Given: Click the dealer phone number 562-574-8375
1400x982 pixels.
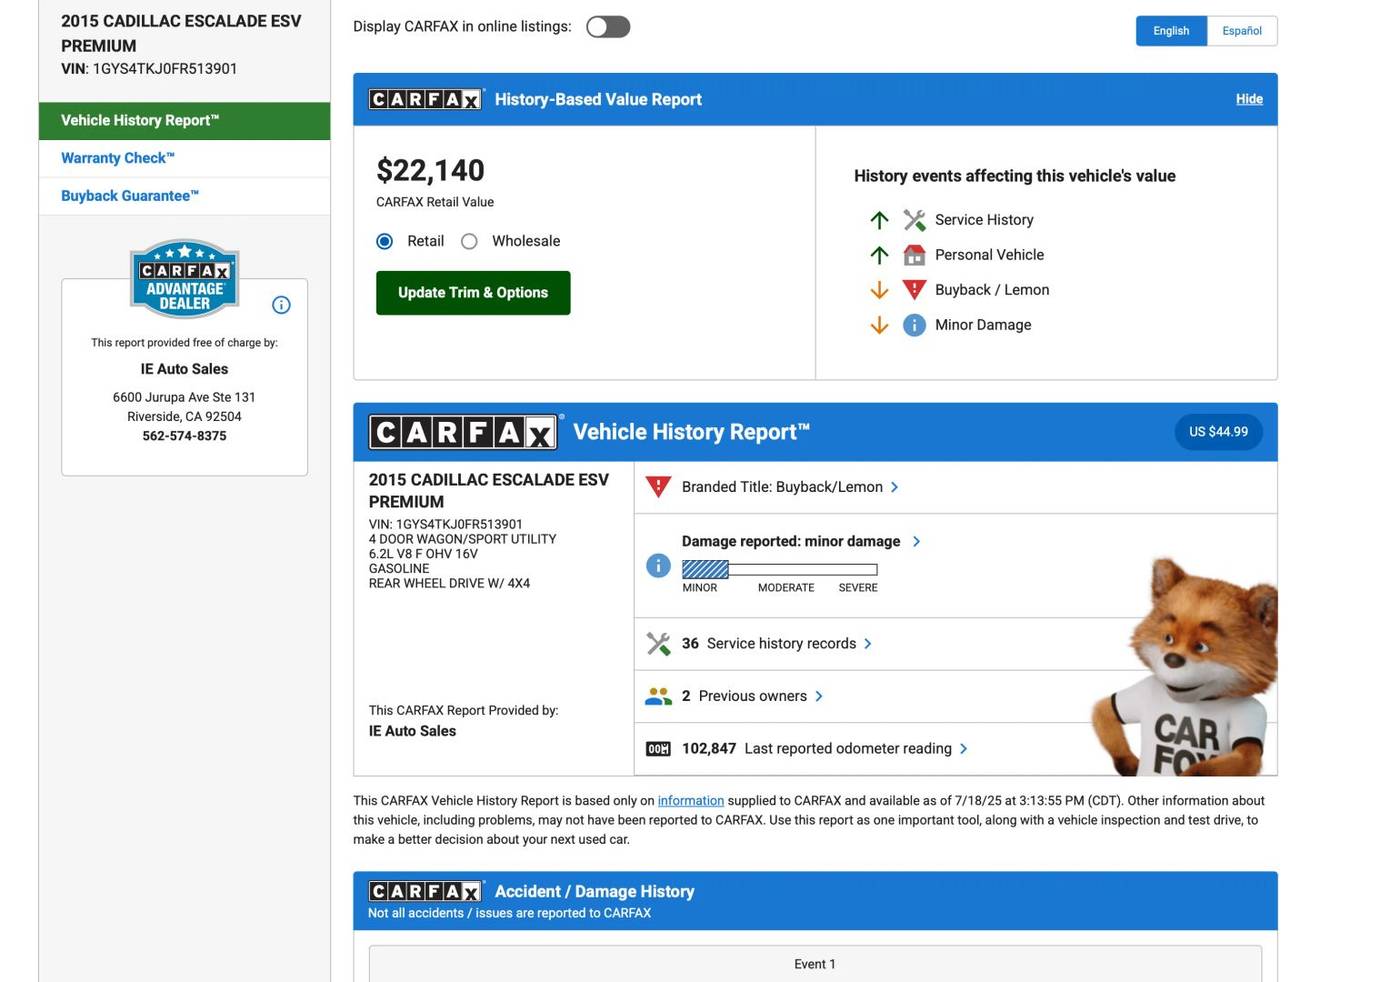Looking at the screenshot, I should 184,436.
